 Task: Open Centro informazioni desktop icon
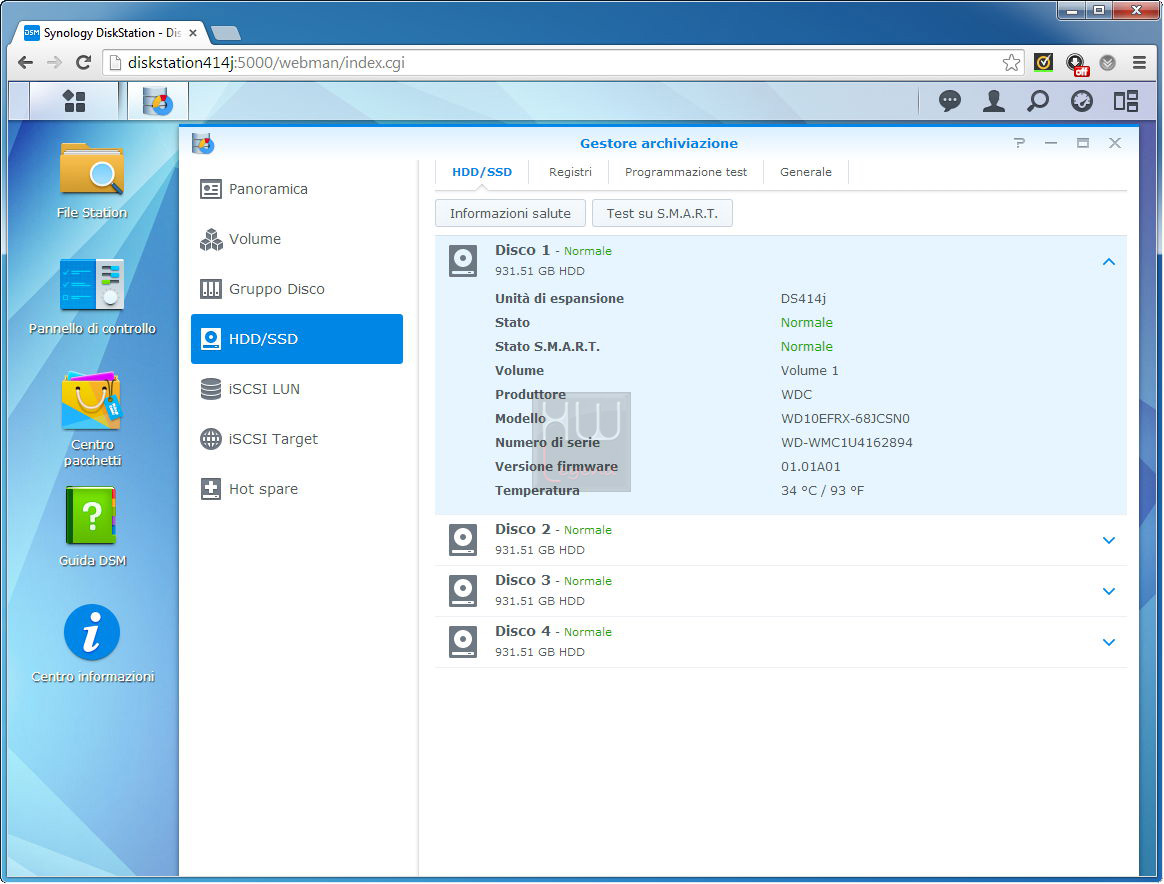[x=92, y=632]
